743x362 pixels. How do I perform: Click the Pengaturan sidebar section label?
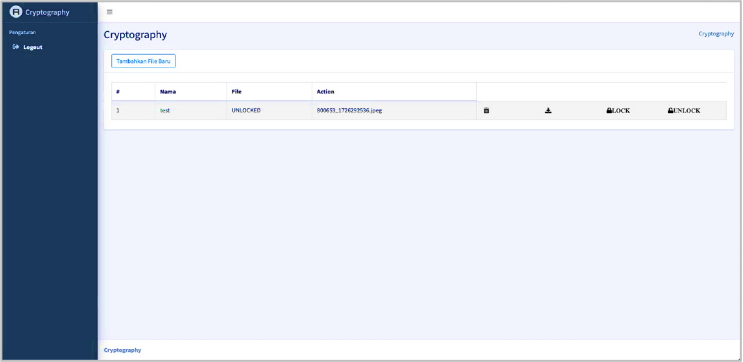point(22,32)
